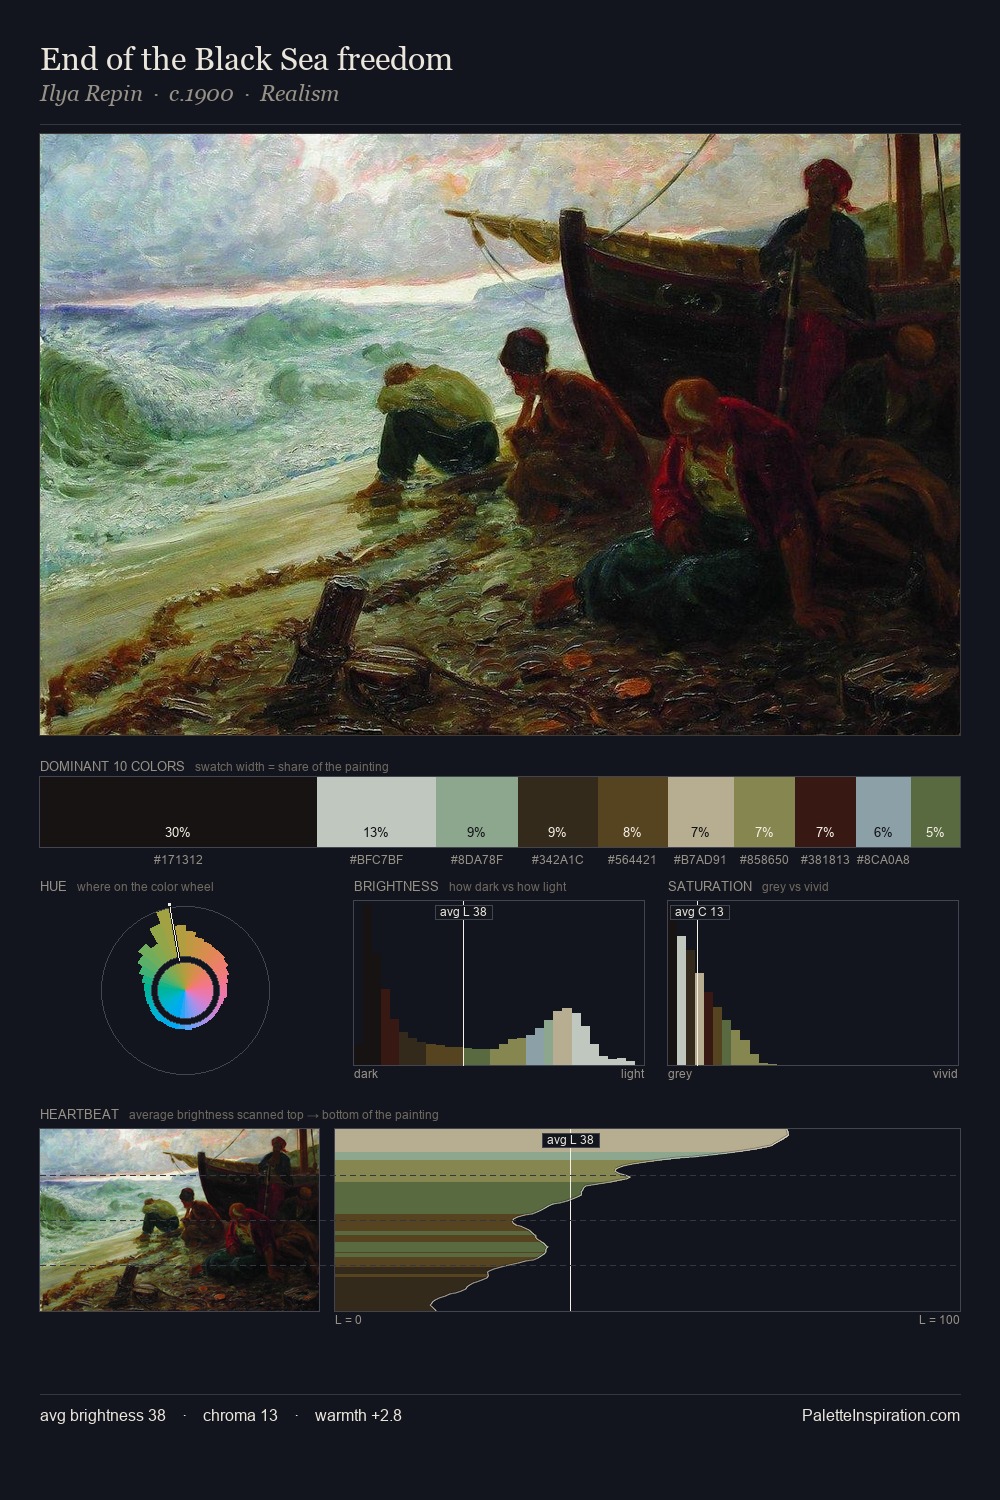Click the DOMINANT 10 COLORS heading
Viewport: 1000px width, 1500px height.
coord(112,766)
